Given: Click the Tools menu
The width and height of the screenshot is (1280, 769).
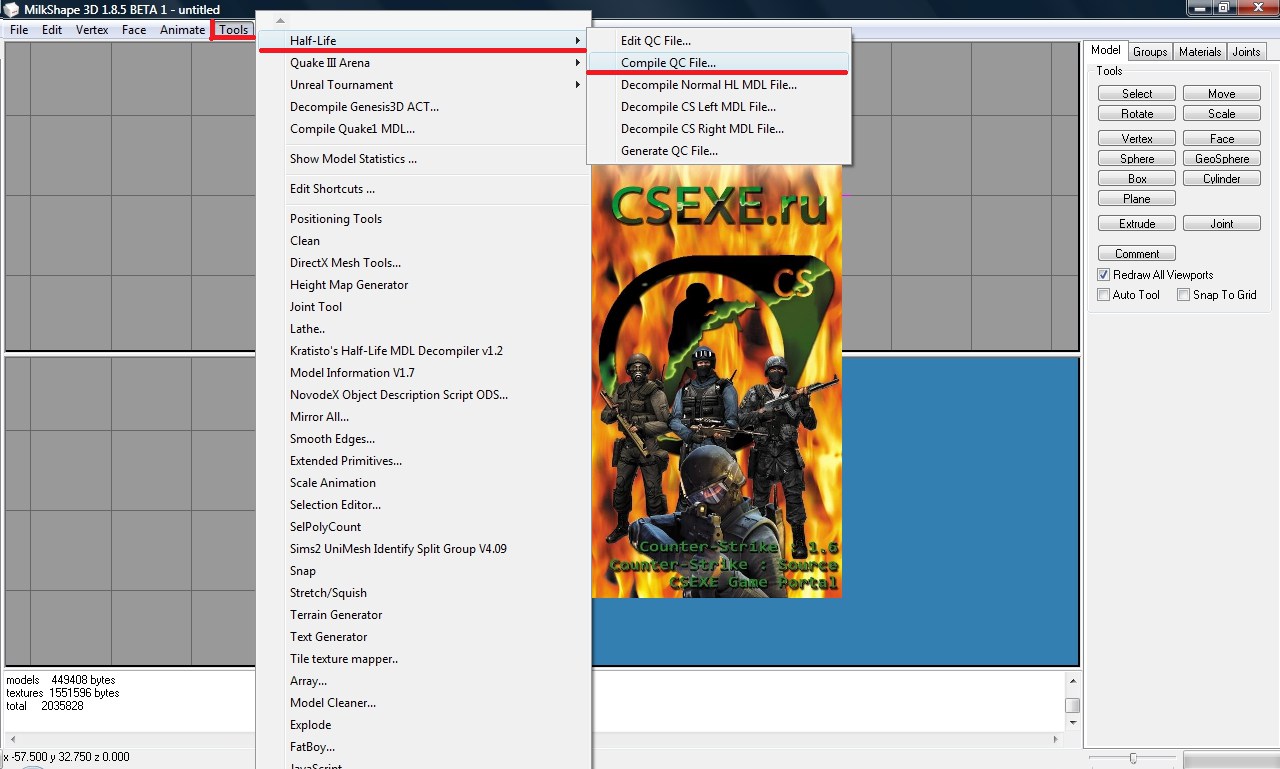Looking at the screenshot, I should coord(233,30).
